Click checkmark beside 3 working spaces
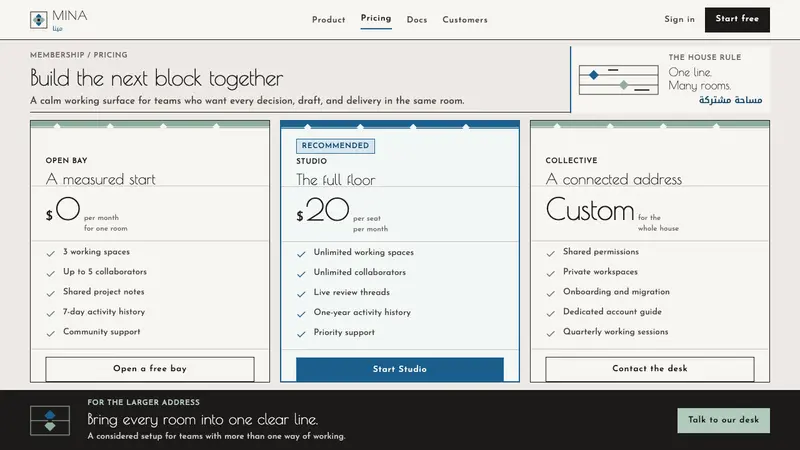 coord(51,253)
